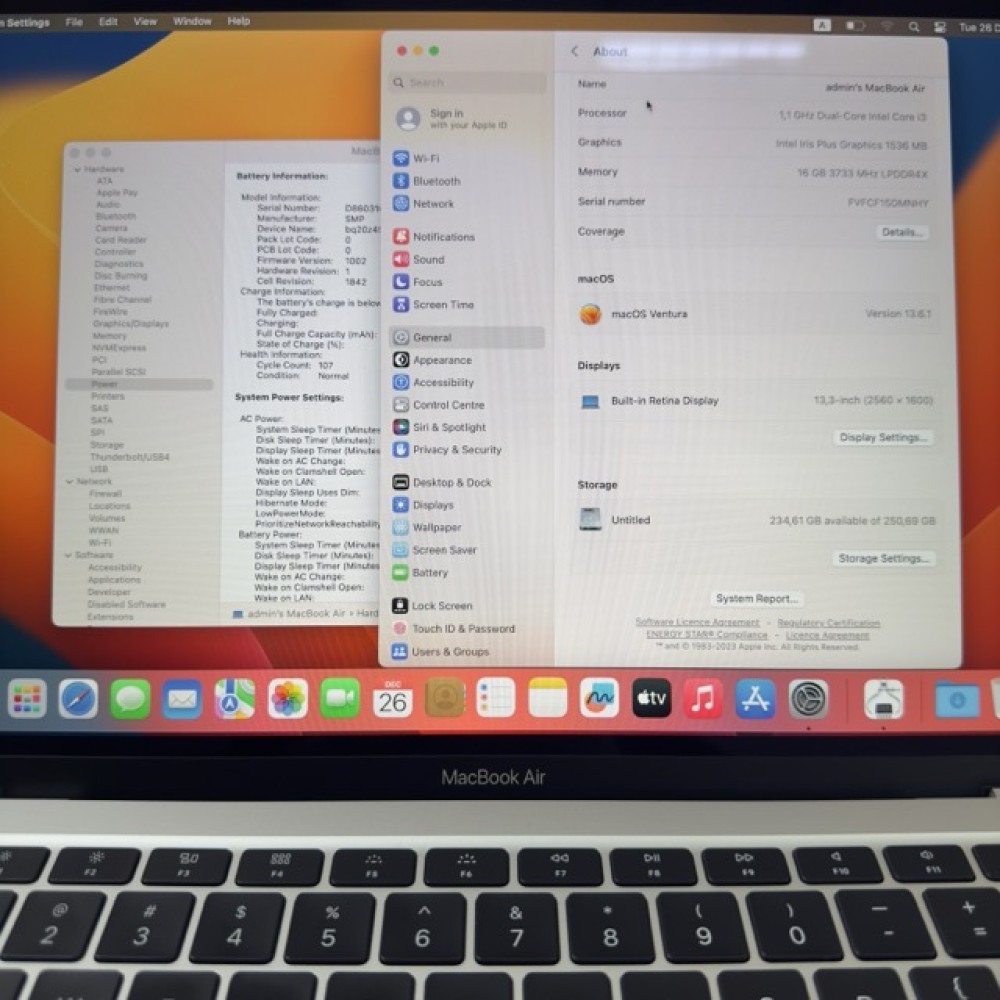The height and width of the screenshot is (1000, 1000).
Task: Open Spotlight search in menu bar
Action: click(913, 27)
